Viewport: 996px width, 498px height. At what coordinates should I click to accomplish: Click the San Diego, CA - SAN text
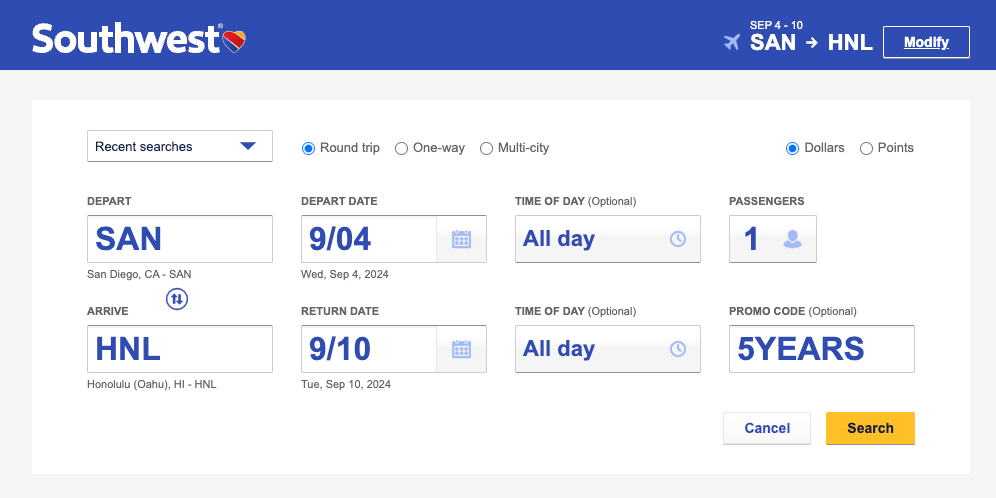139,274
